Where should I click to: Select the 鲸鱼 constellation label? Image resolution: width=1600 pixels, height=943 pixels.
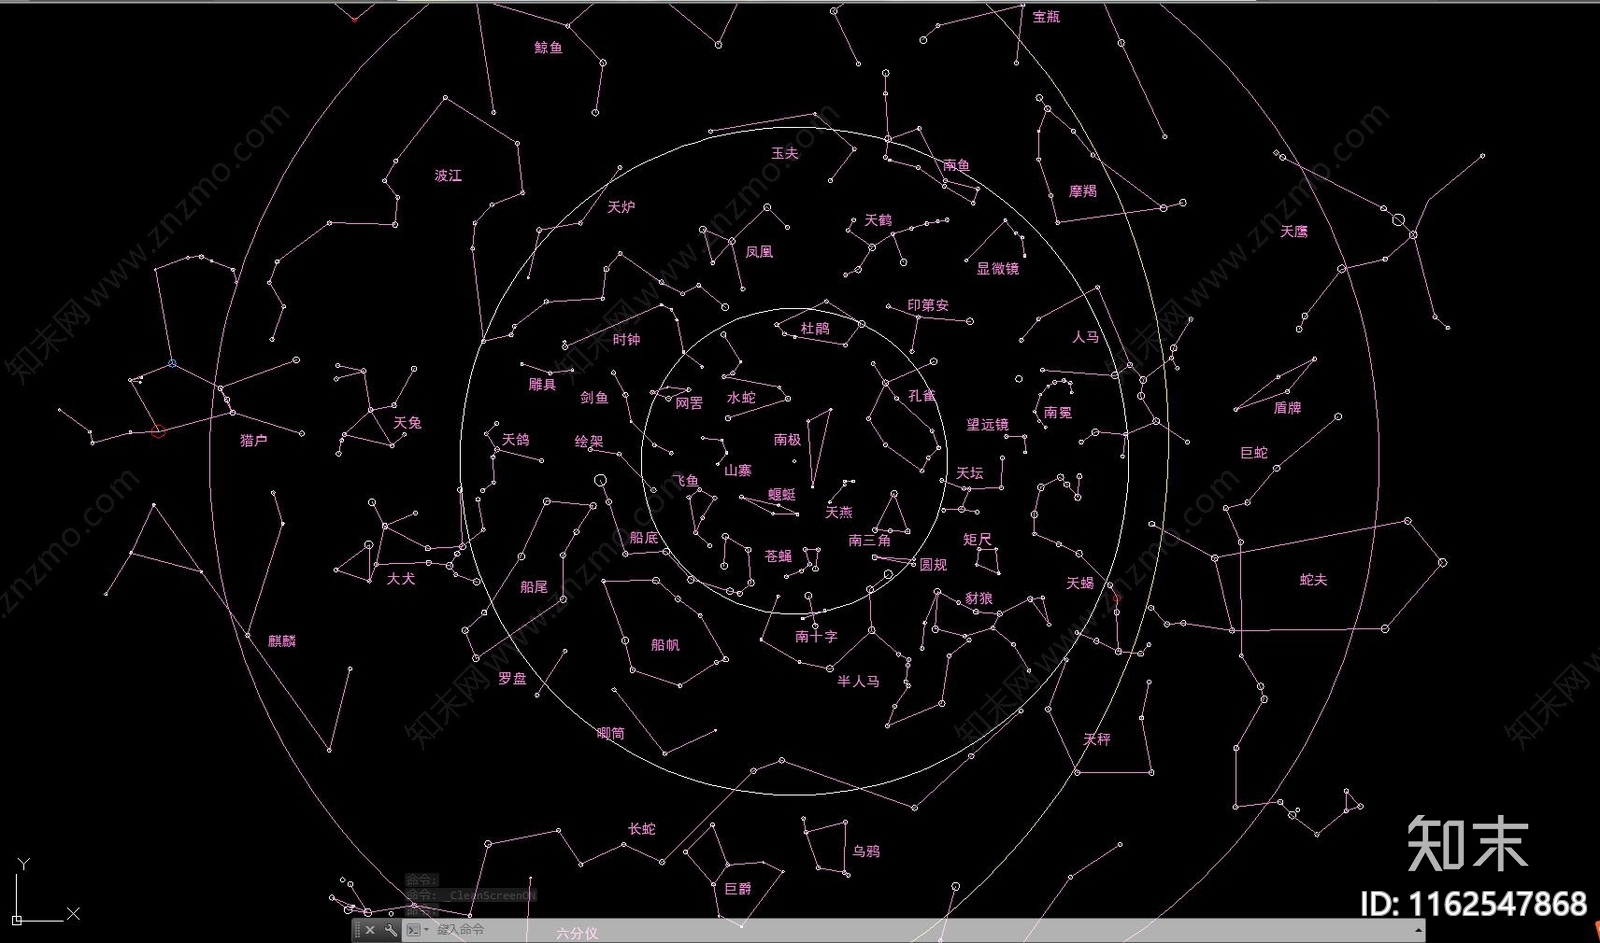pyautogui.click(x=548, y=47)
